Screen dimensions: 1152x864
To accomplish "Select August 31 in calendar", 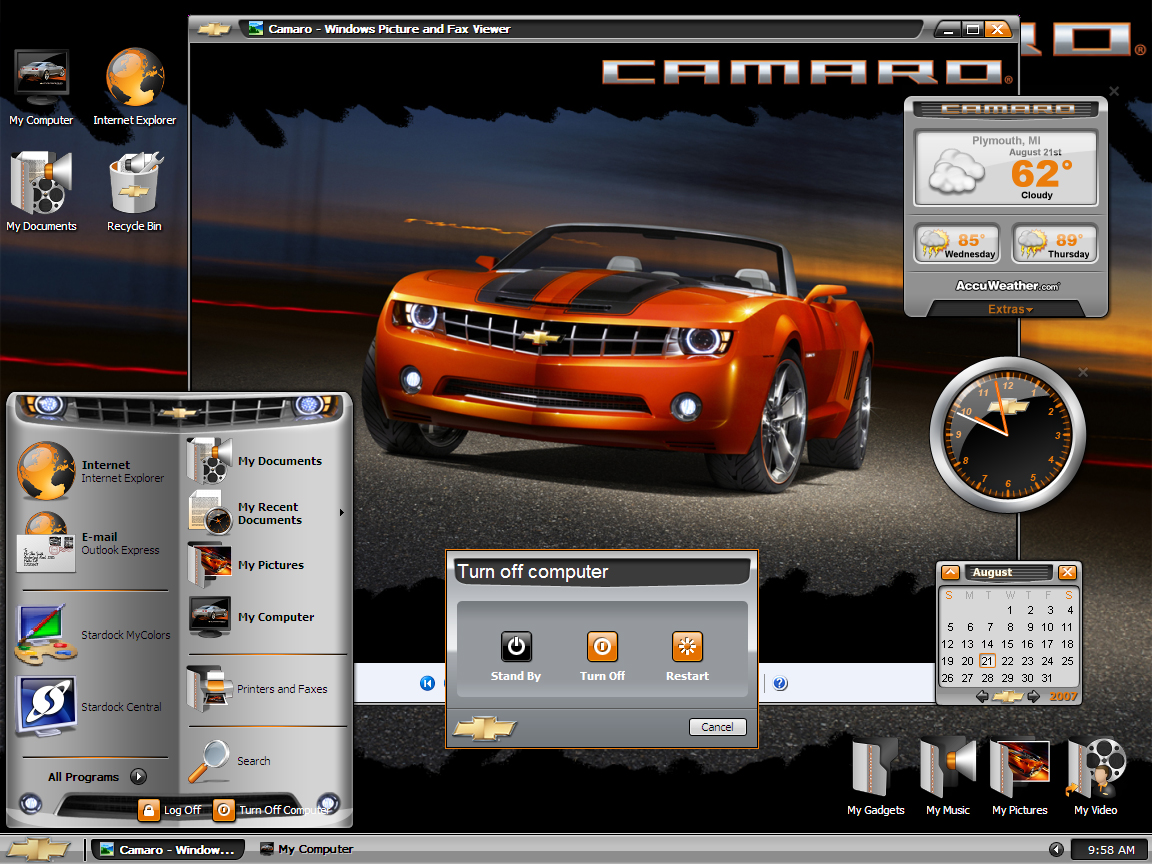I will [x=1047, y=678].
